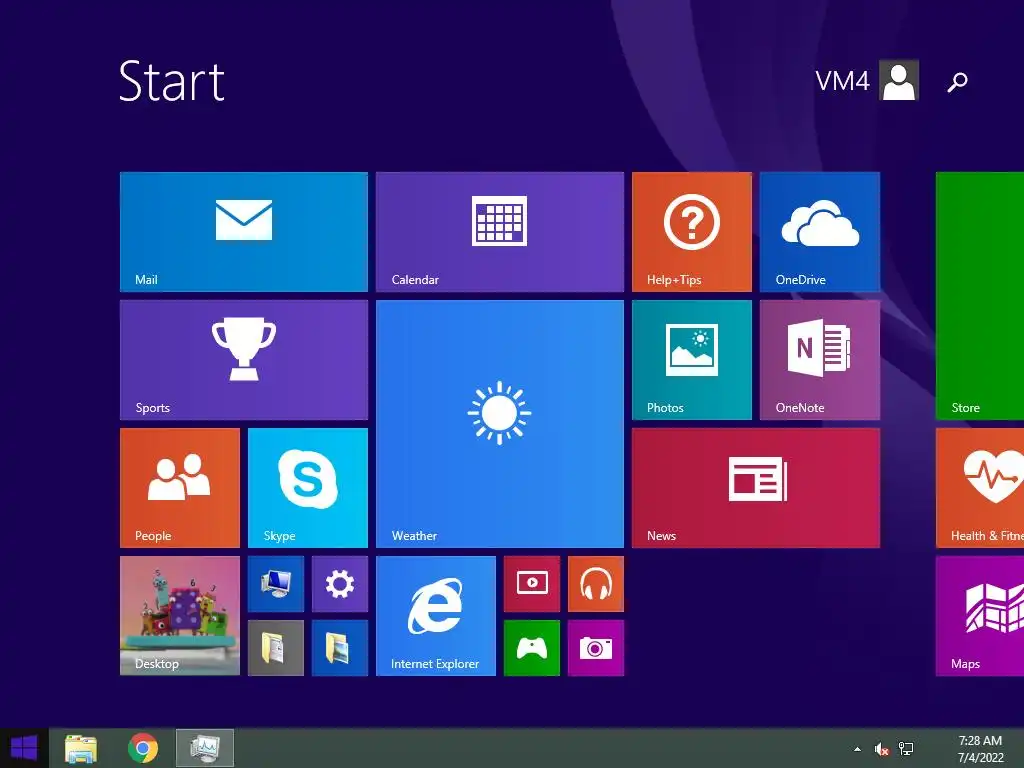Open the Desktop tile

(x=180, y=616)
